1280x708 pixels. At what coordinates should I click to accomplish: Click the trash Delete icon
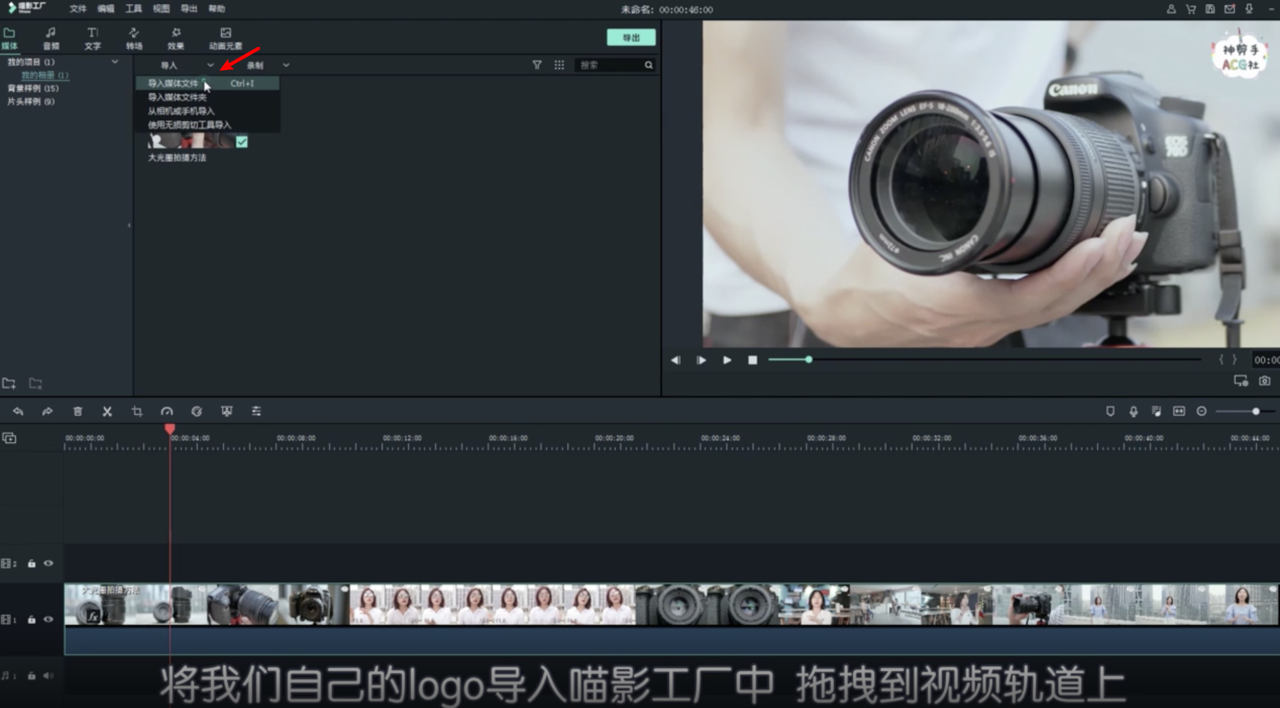click(77, 411)
